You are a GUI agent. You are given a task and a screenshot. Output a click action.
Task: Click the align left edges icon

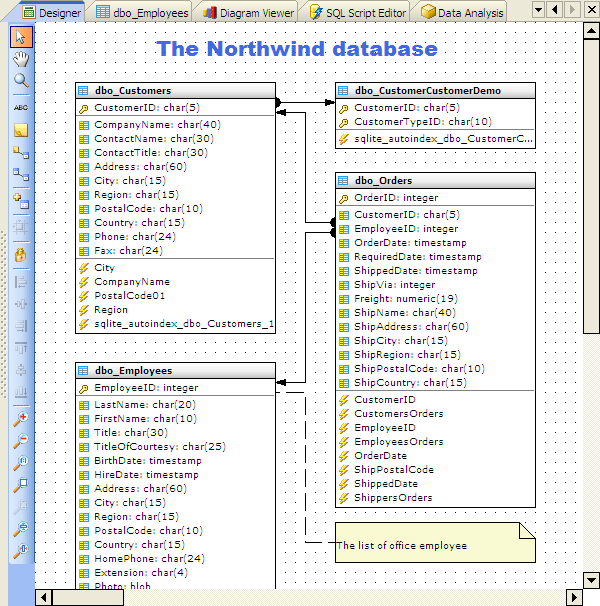pos(21,282)
